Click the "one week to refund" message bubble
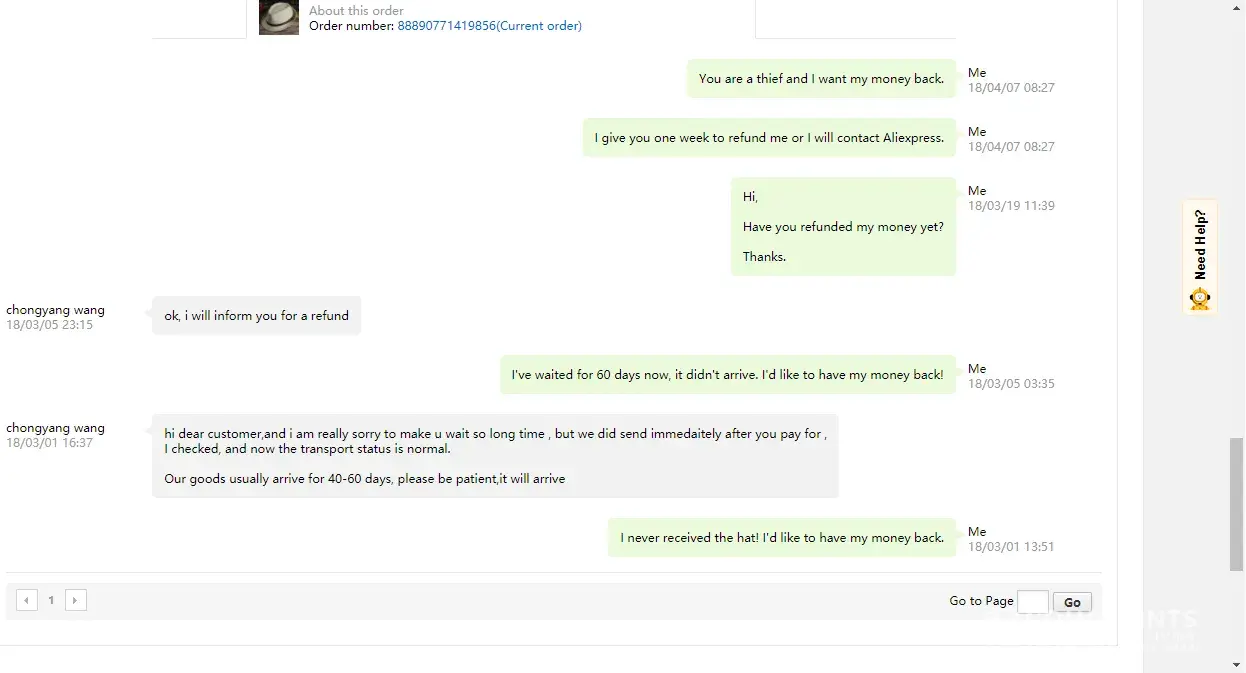This screenshot has width=1246, height=673. point(769,138)
